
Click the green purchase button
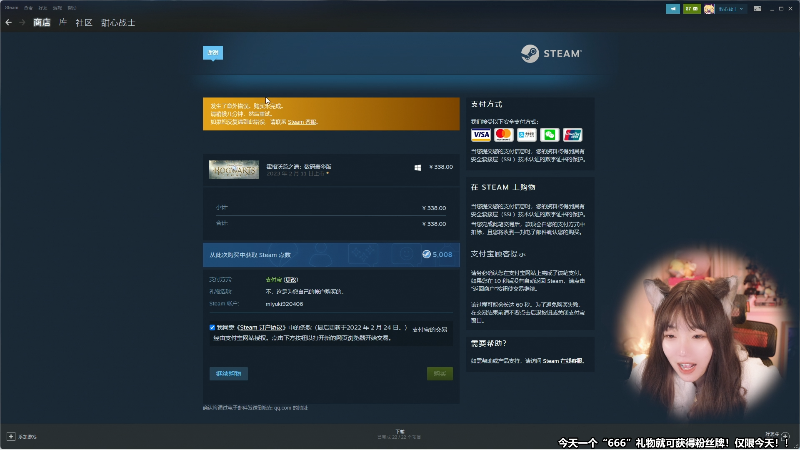(x=440, y=373)
